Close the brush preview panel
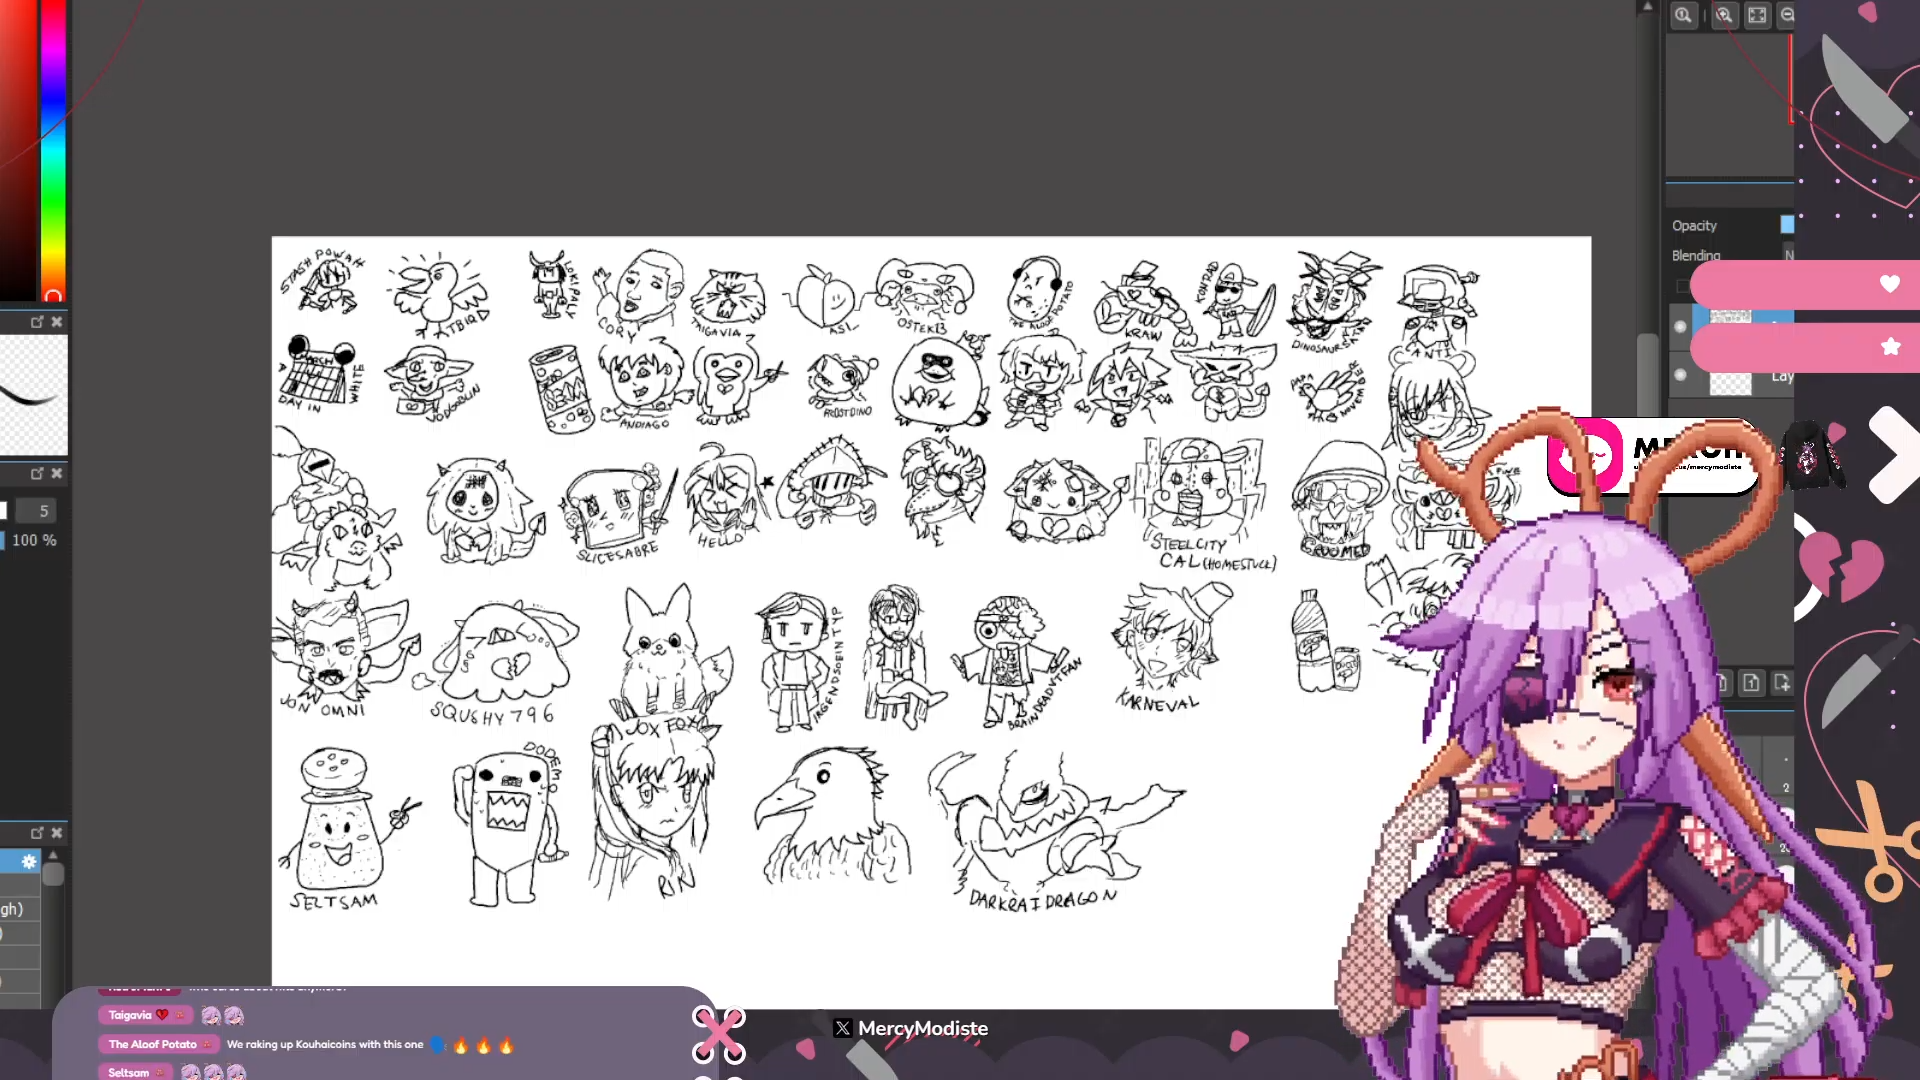The image size is (1920, 1080). coord(57,322)
